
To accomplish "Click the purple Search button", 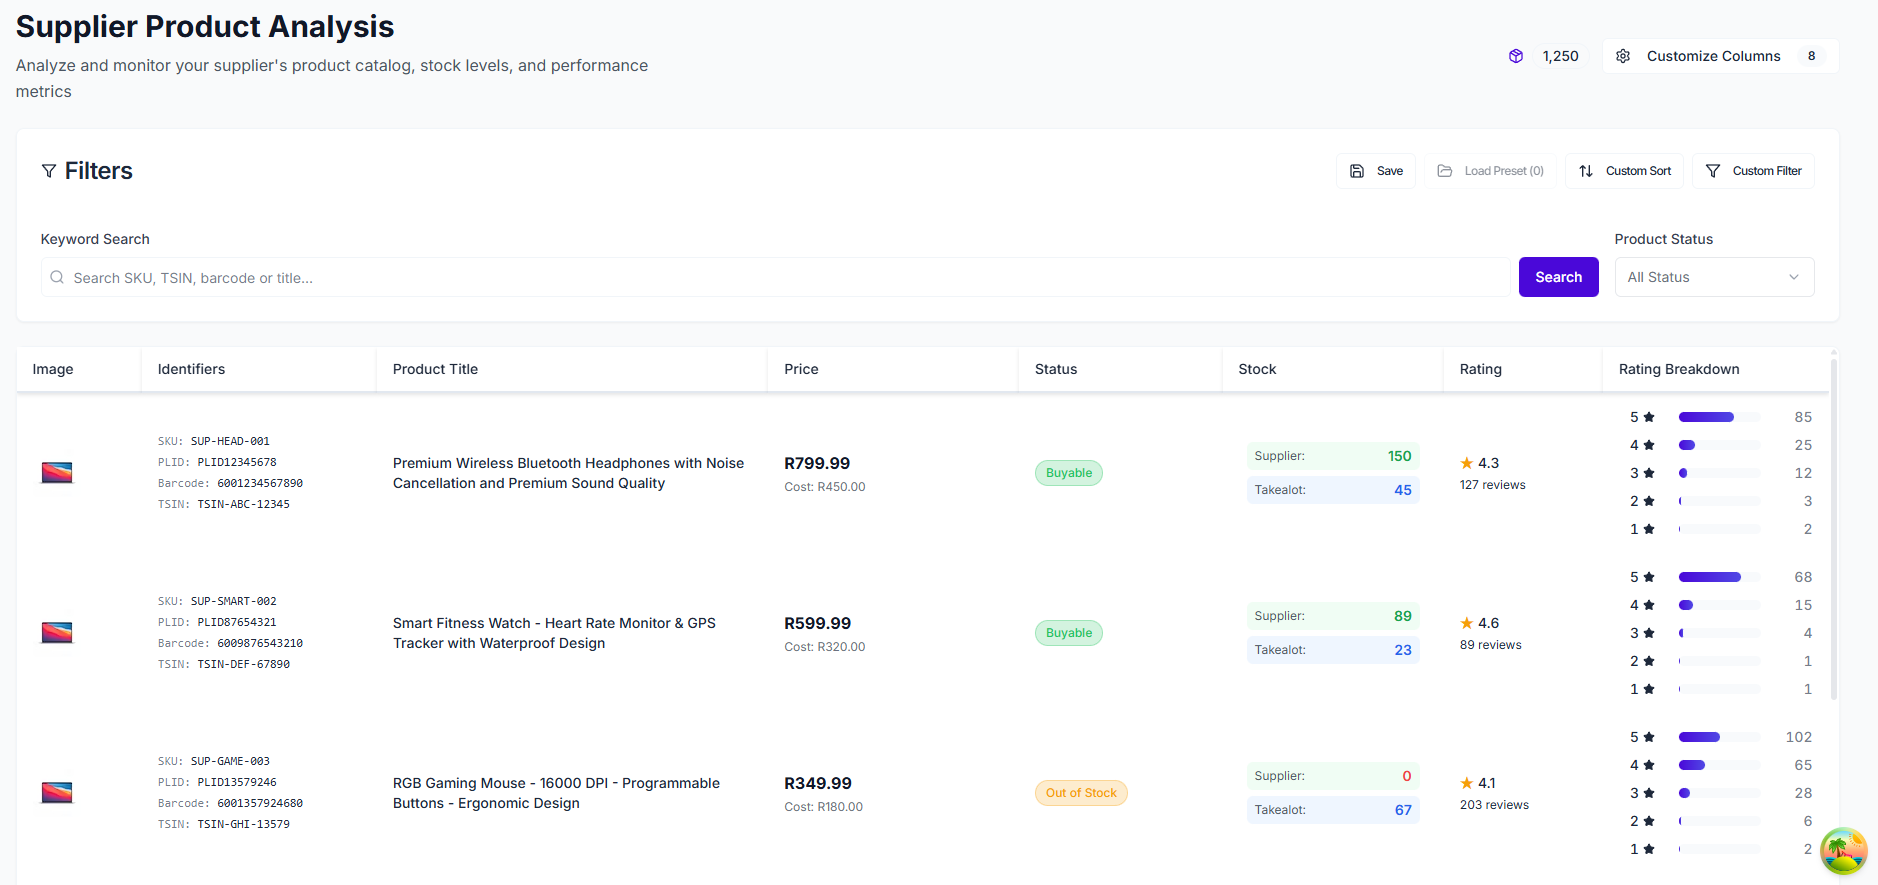I will click(x=1558, y=277).
